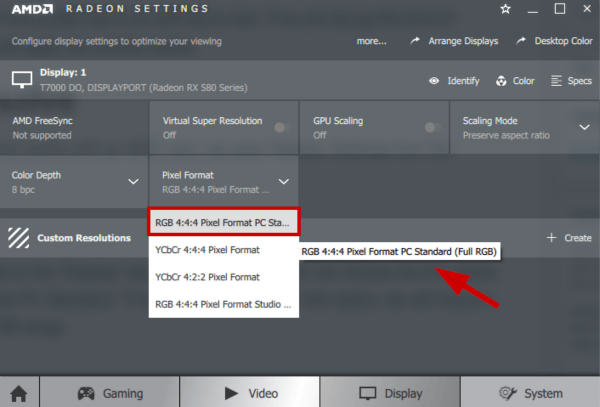Screen dimensions: 600x407
Task: Click Identify display button
Action: click(x=463, y=81)
